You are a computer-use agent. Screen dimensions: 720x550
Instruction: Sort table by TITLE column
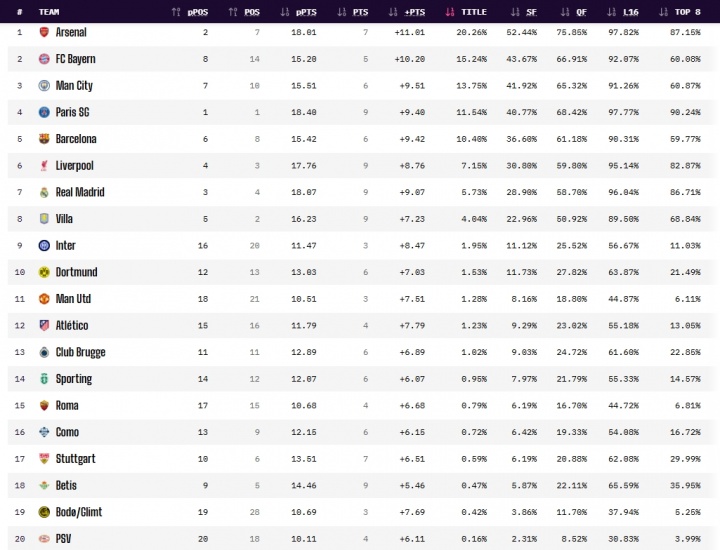(x=466, y=12)
